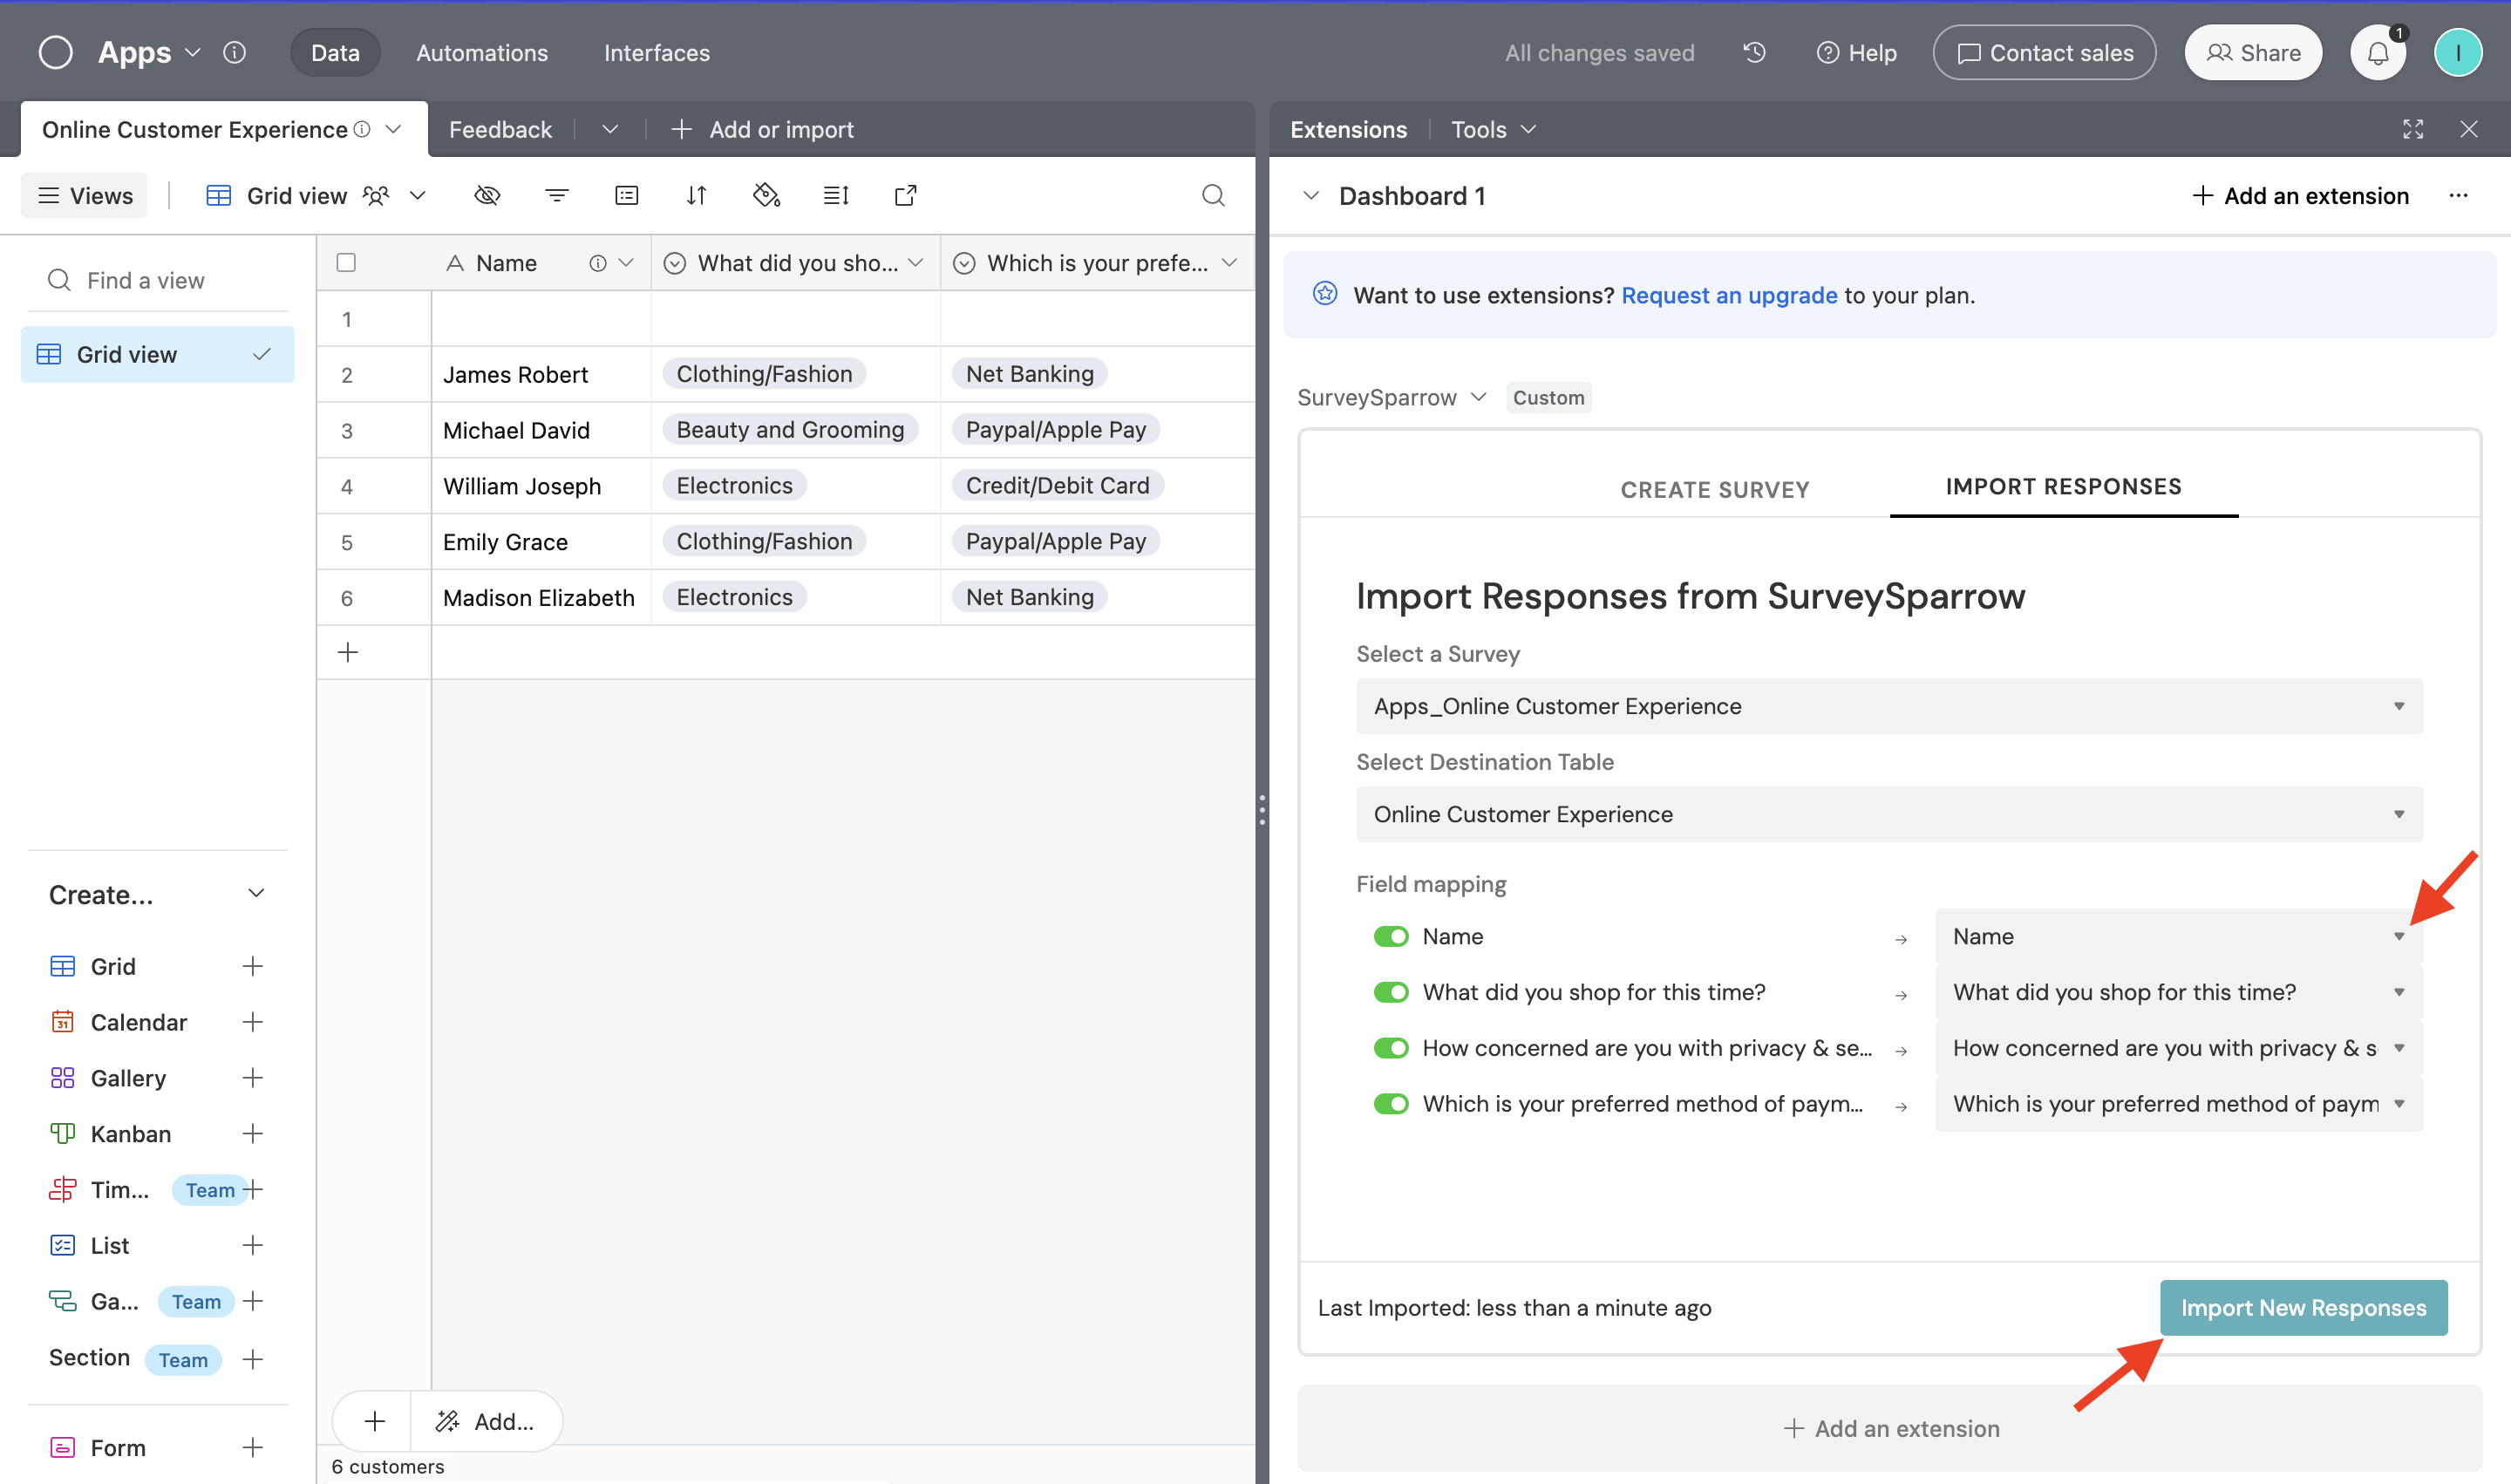Viewport: 2511px width, 1484px height.
Task: Open the paint bucket color icon
Action: pyautogui.click(x=766, y=195)
